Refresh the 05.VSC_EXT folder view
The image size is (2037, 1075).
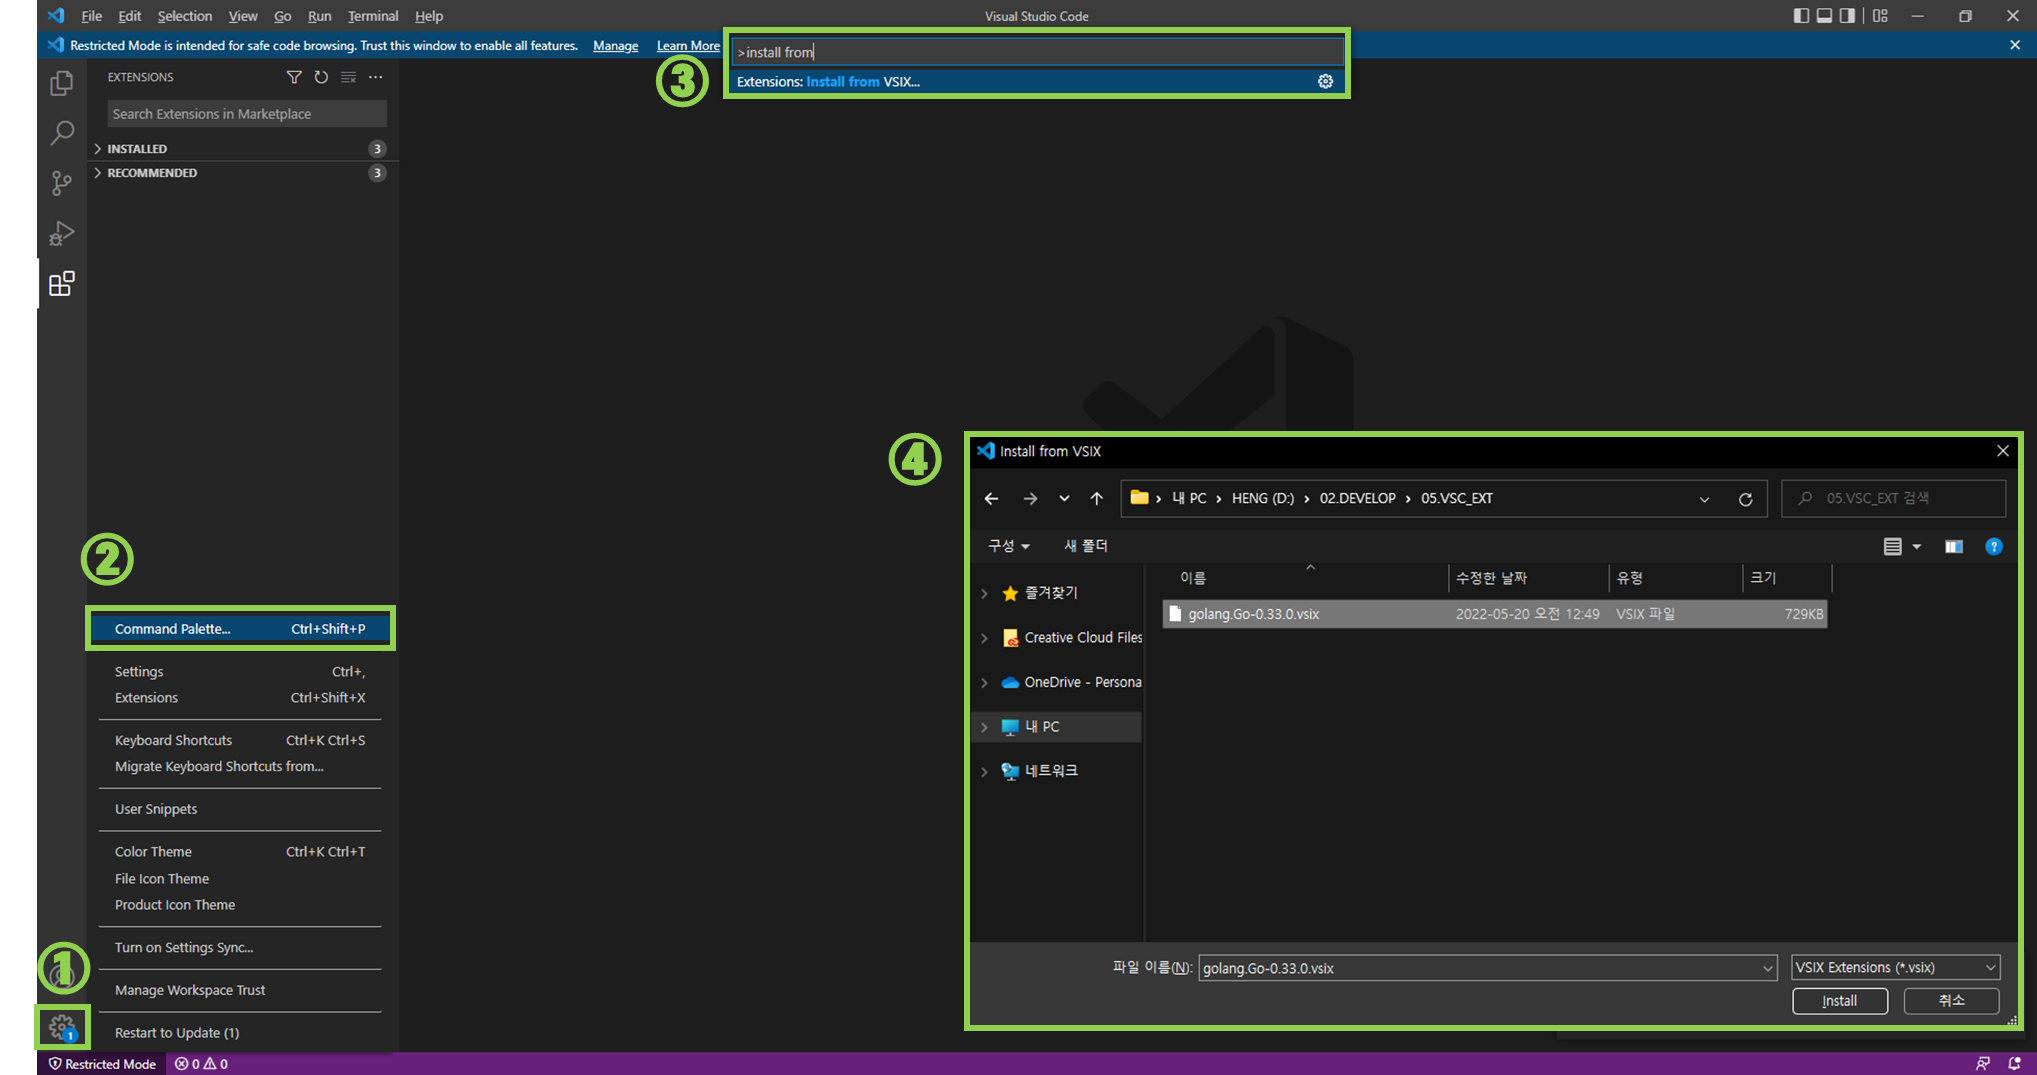(x=1746, y=499)
